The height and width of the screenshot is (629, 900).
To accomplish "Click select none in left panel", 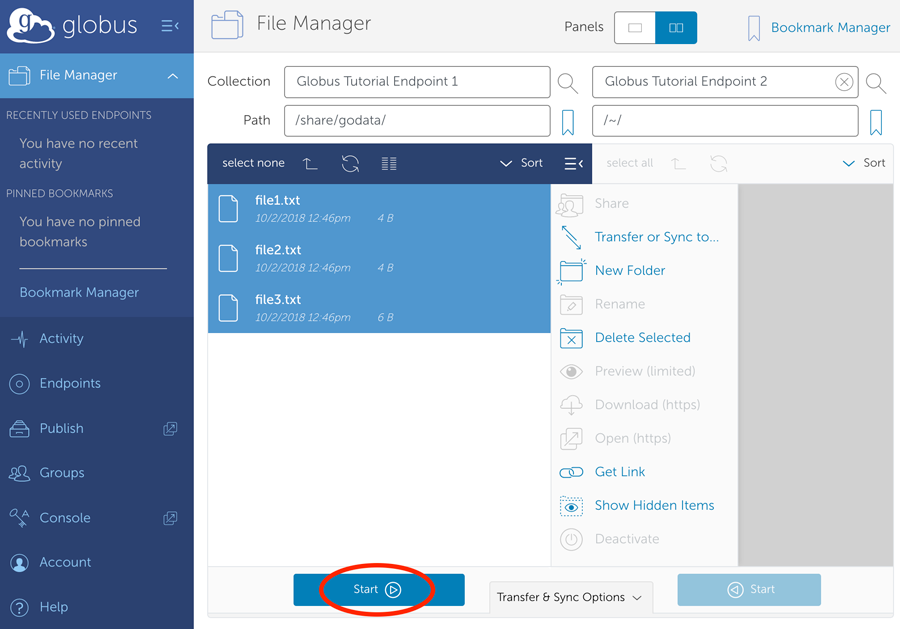I will [253, 163].
